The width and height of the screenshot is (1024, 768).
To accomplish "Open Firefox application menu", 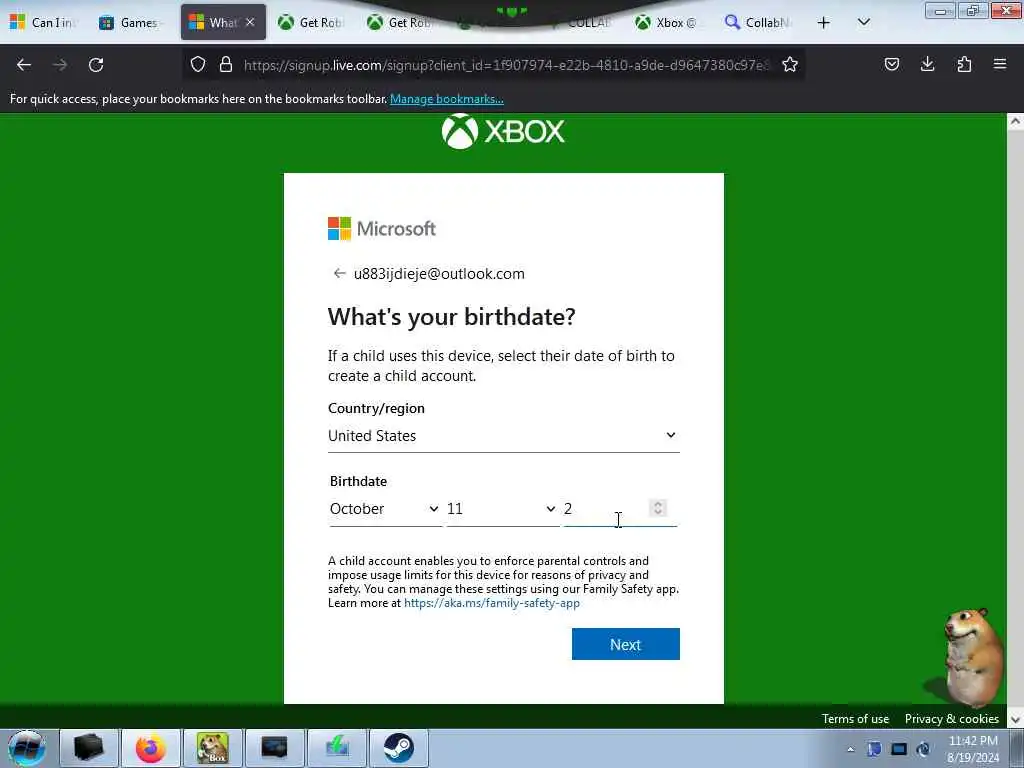I will (x=1000, y=64).
